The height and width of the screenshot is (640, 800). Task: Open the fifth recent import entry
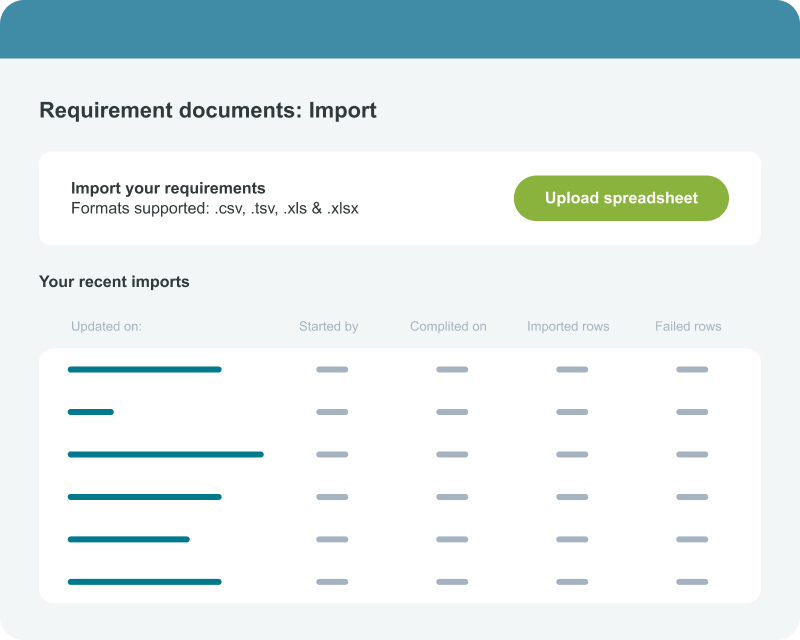tap(128, 539)
